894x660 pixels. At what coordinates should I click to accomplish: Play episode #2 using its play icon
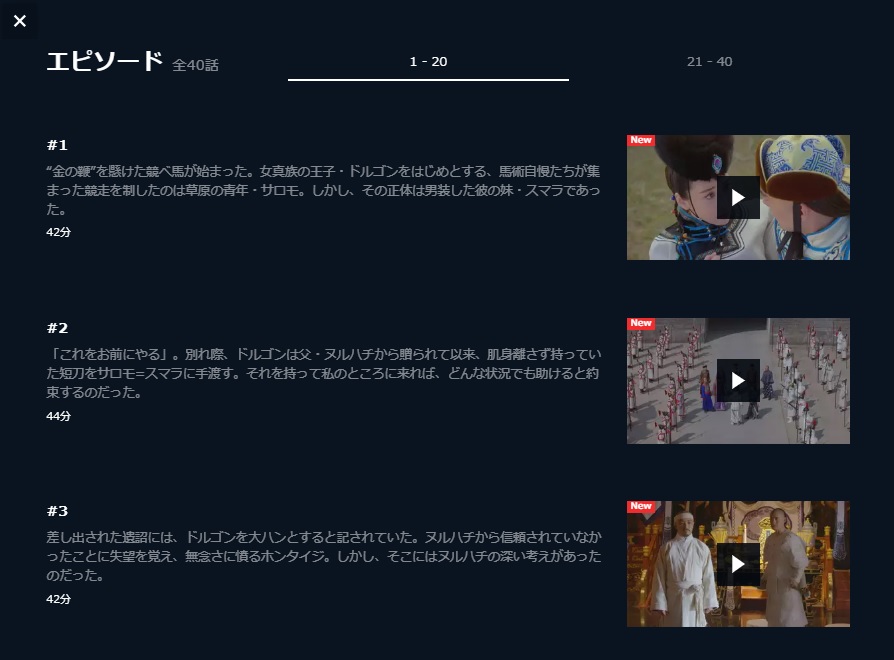click(x=738, y=381)
